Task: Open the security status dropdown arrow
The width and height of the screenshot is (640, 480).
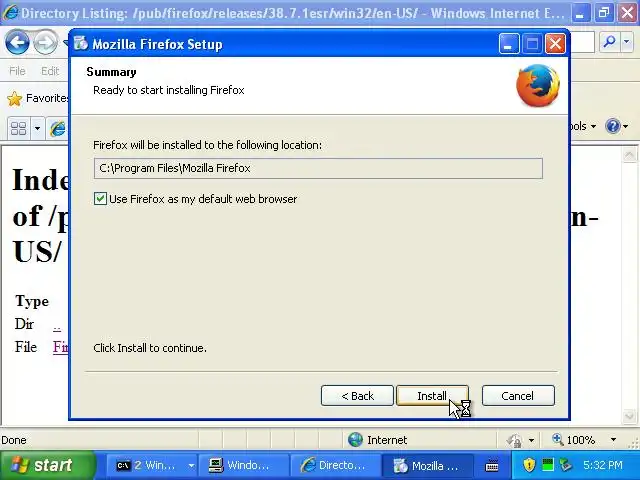Action: coord(531,440)
